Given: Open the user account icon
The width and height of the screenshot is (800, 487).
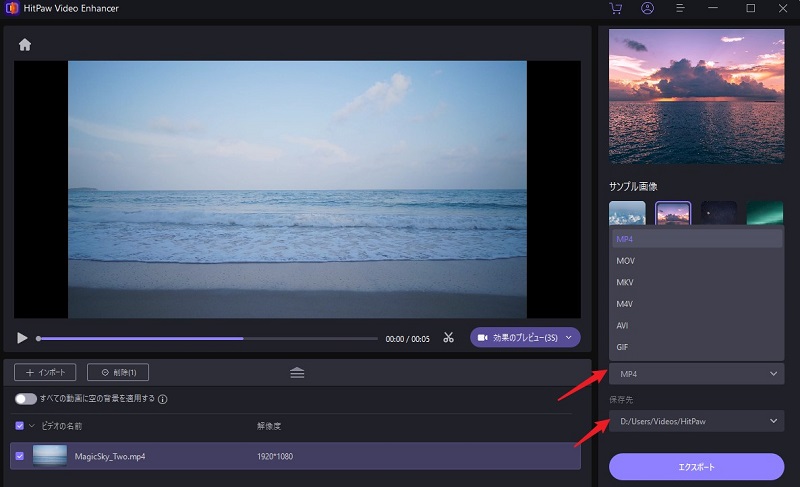Looking at the screenshot, I should point(648,8).
